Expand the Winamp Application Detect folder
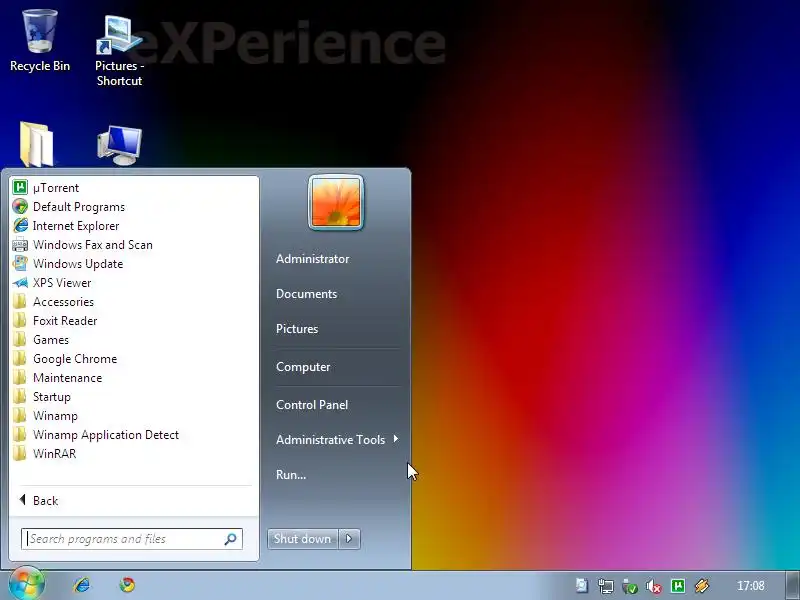Viewport: 800px width, 600px height. click(x=133, y=435)
